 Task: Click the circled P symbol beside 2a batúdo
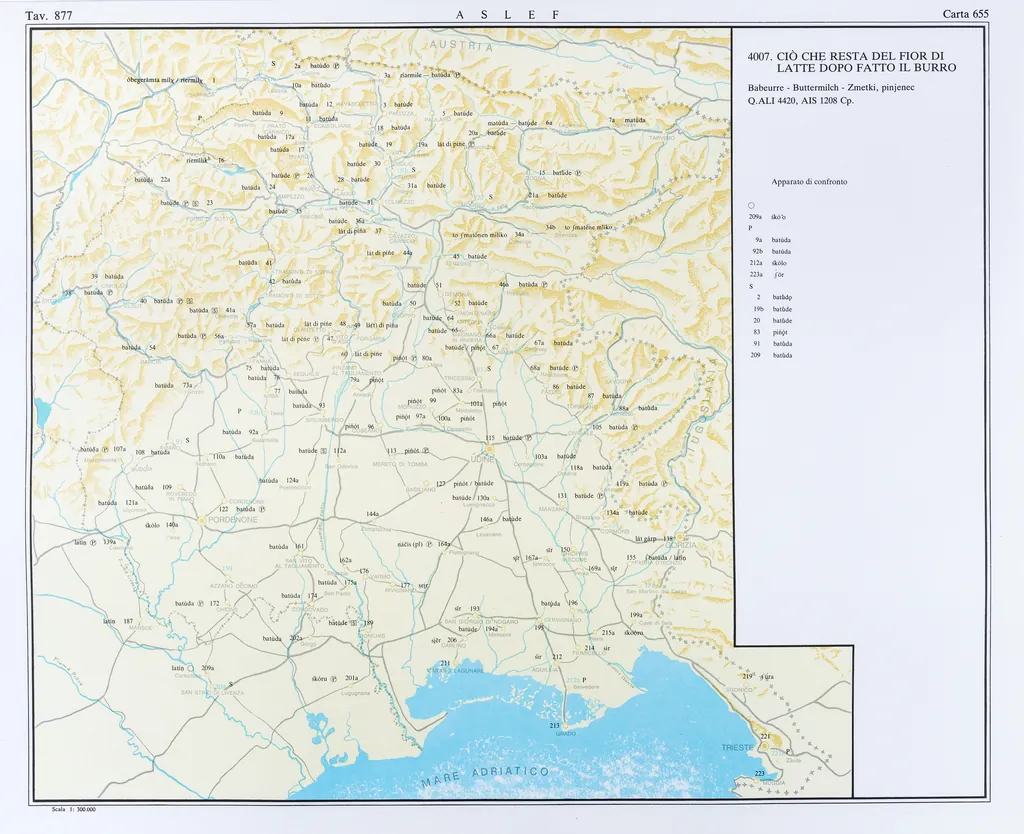coord(336,66)
